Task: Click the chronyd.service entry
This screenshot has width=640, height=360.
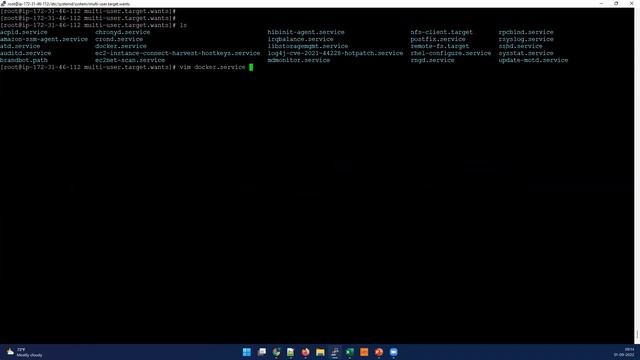Action: 122,32
